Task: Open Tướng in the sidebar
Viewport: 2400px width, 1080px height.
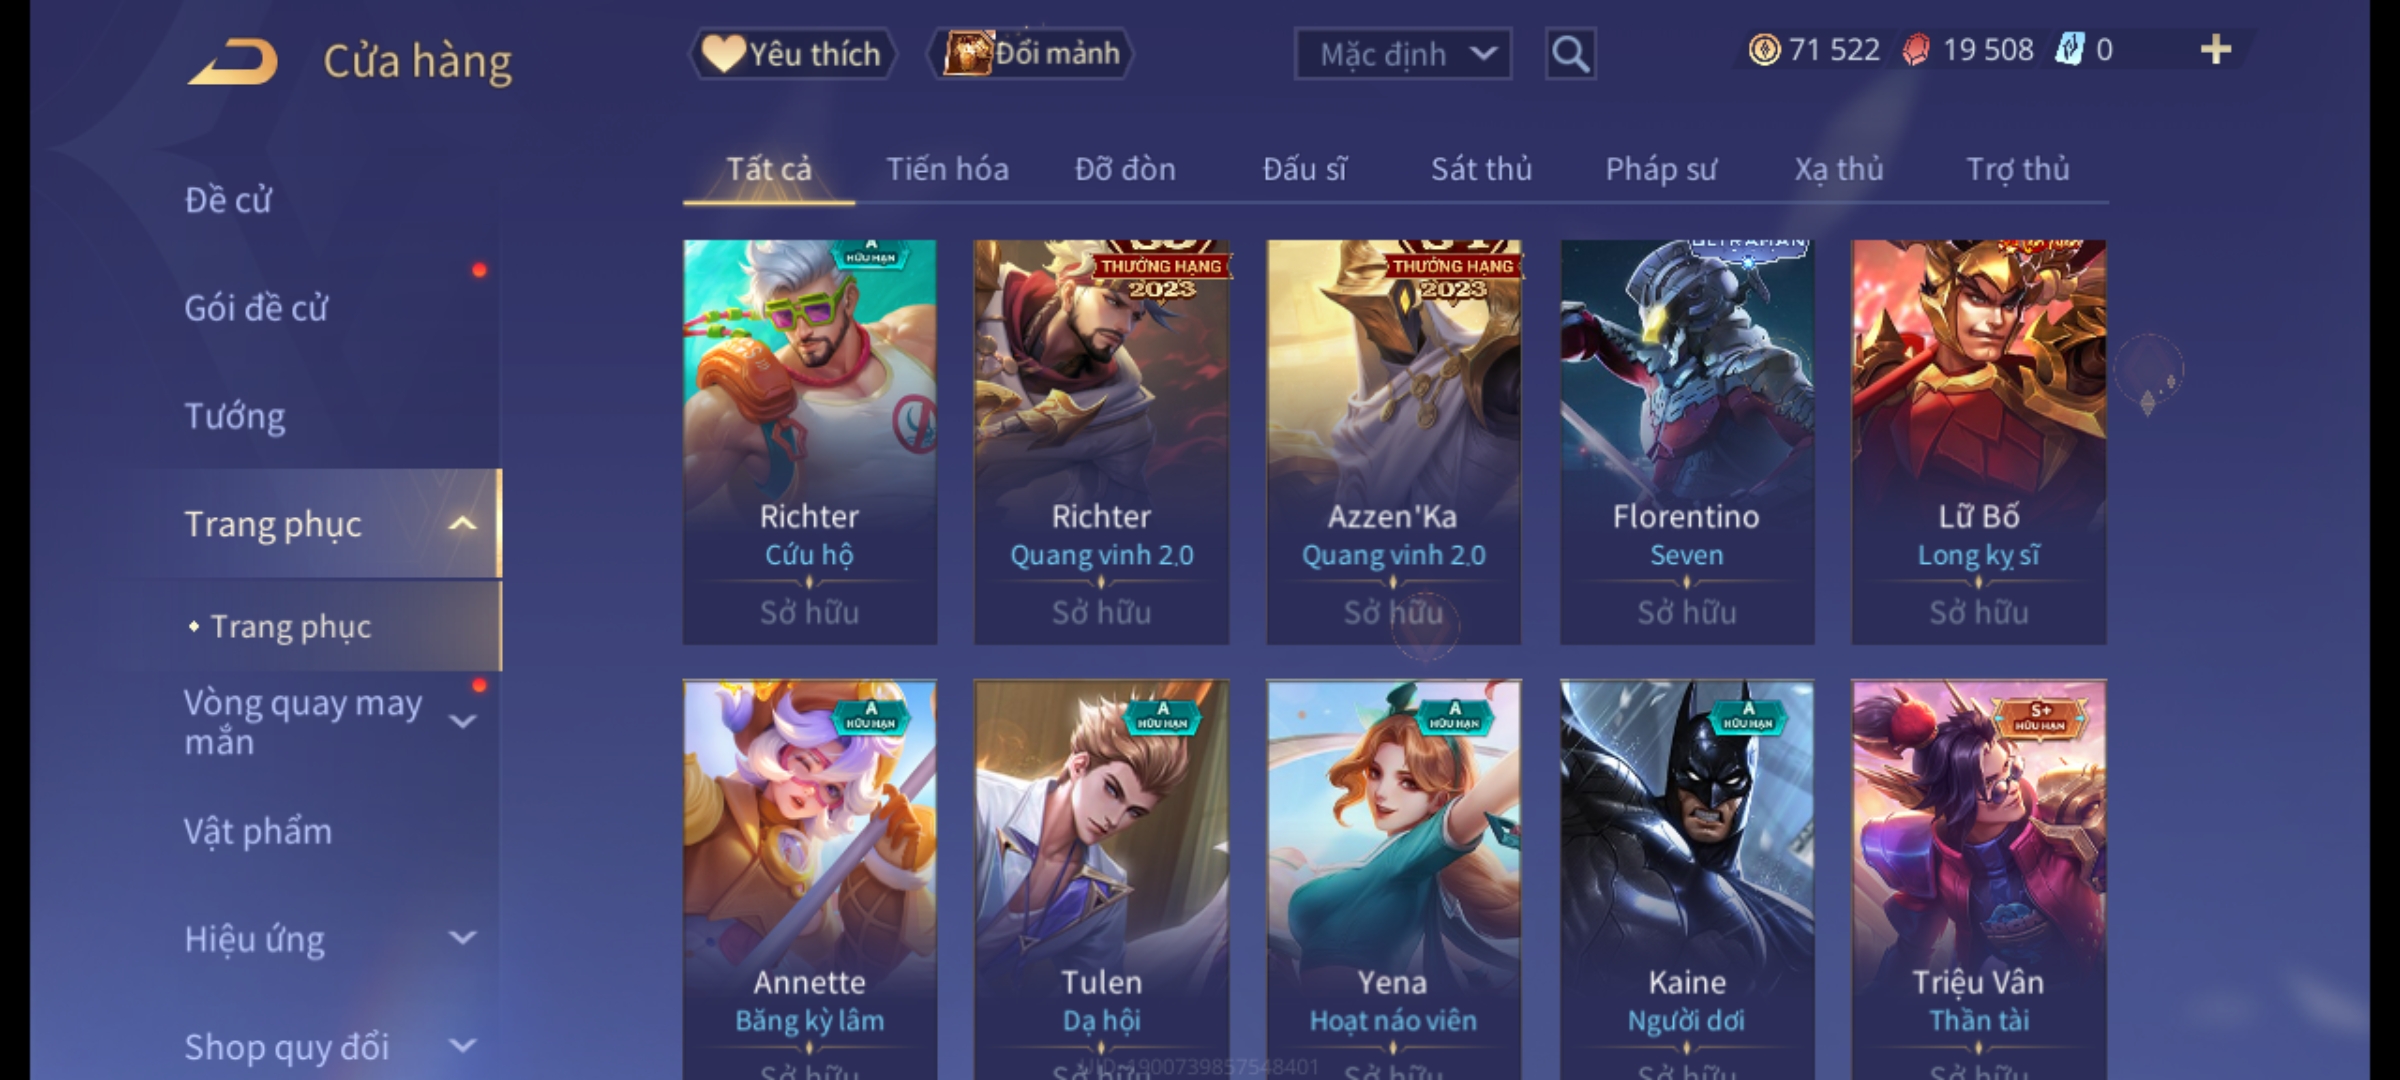Action: [x=235, y=416]
